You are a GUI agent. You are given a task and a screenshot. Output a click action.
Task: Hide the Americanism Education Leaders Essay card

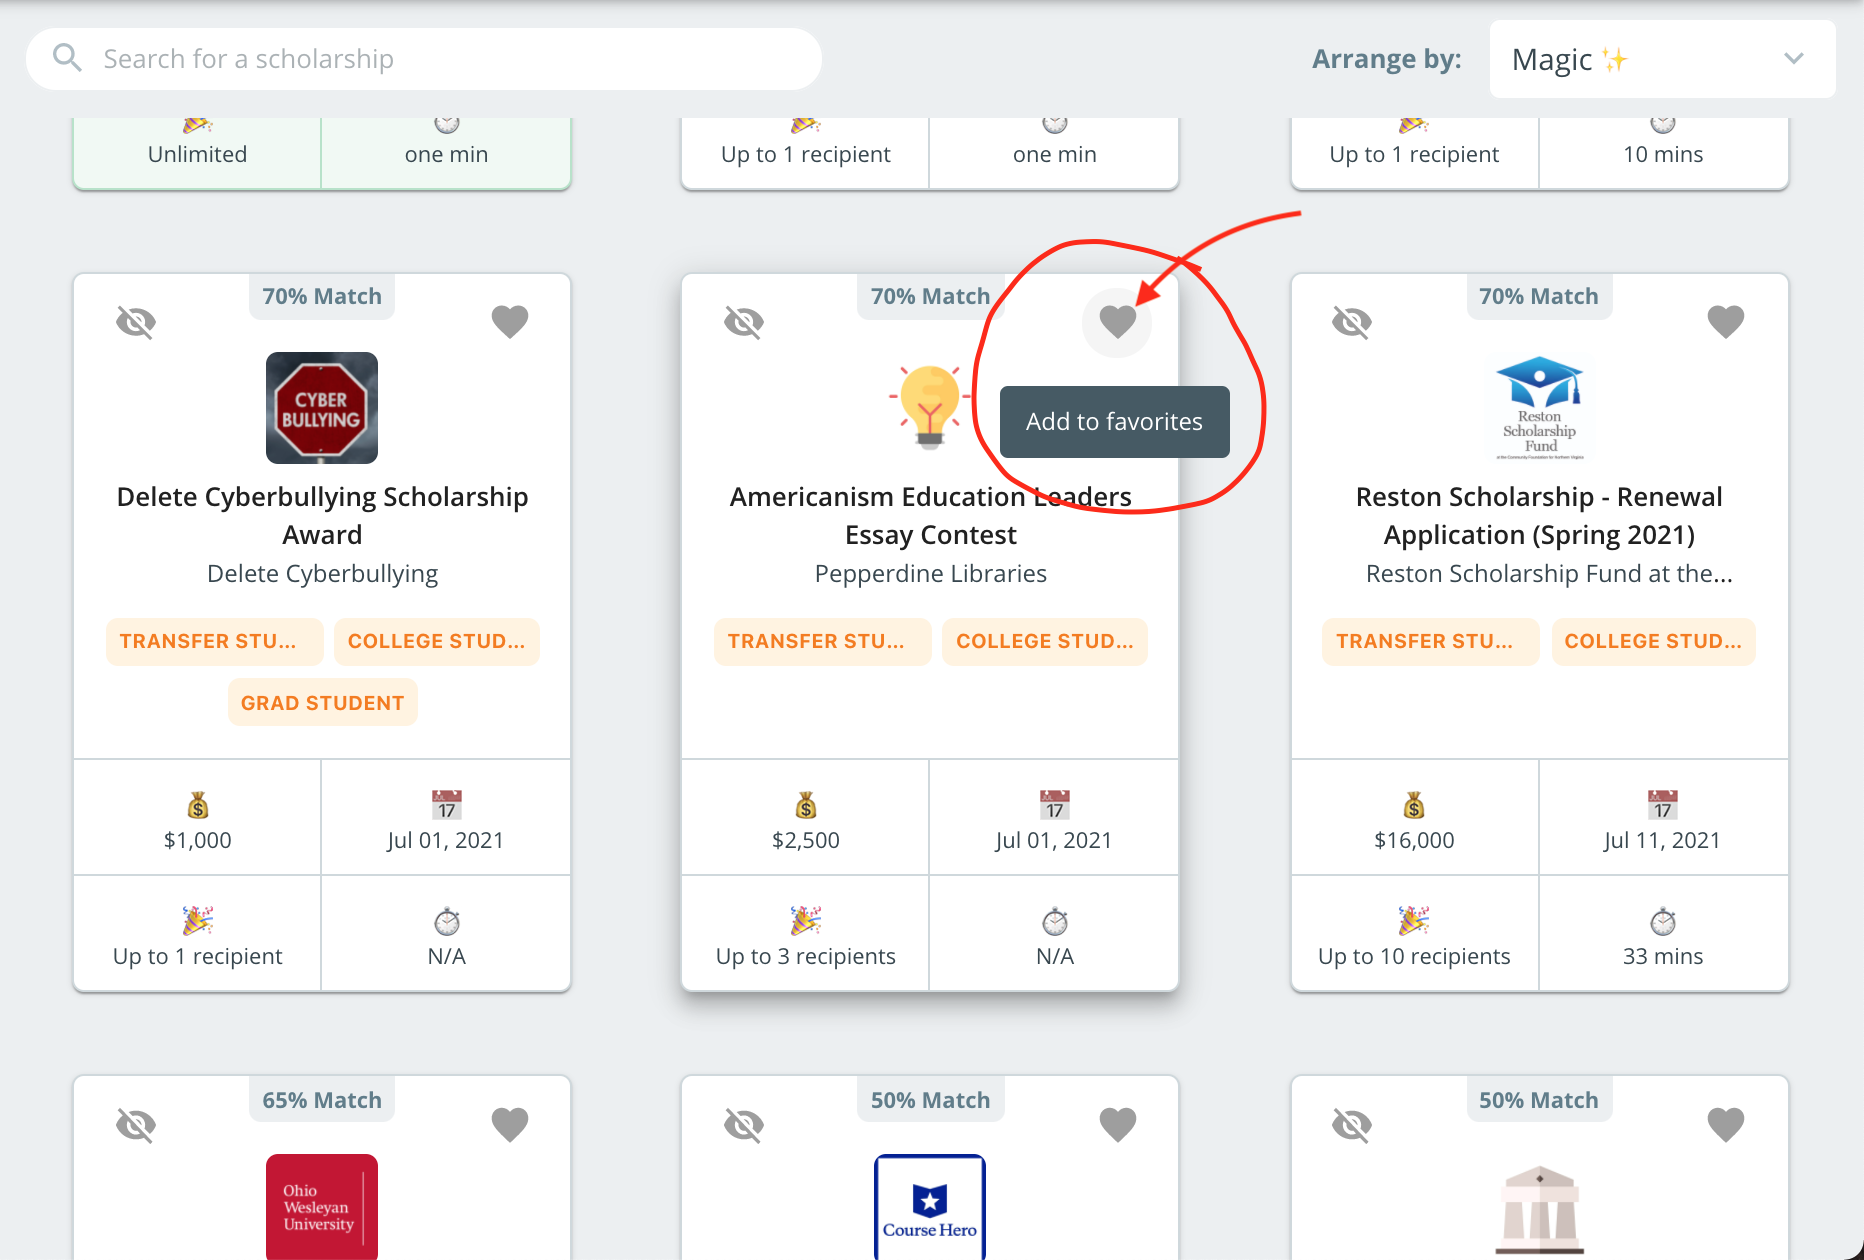(x=744, y=322)
